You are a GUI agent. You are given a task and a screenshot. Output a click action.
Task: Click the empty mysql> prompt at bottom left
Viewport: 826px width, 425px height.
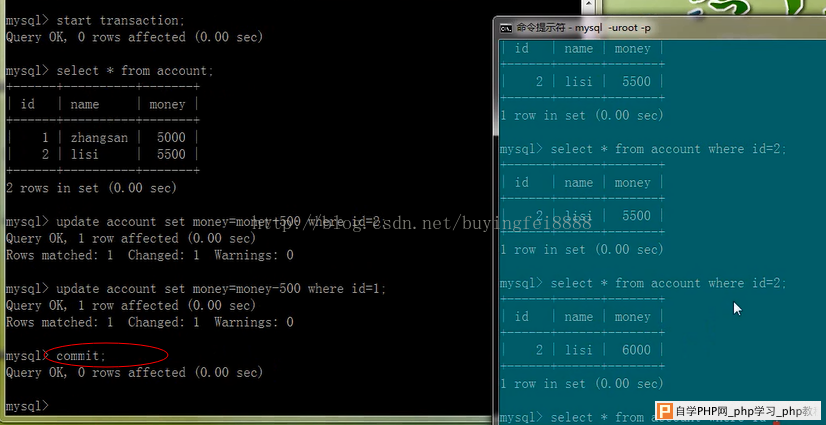(x=27, y=406)
